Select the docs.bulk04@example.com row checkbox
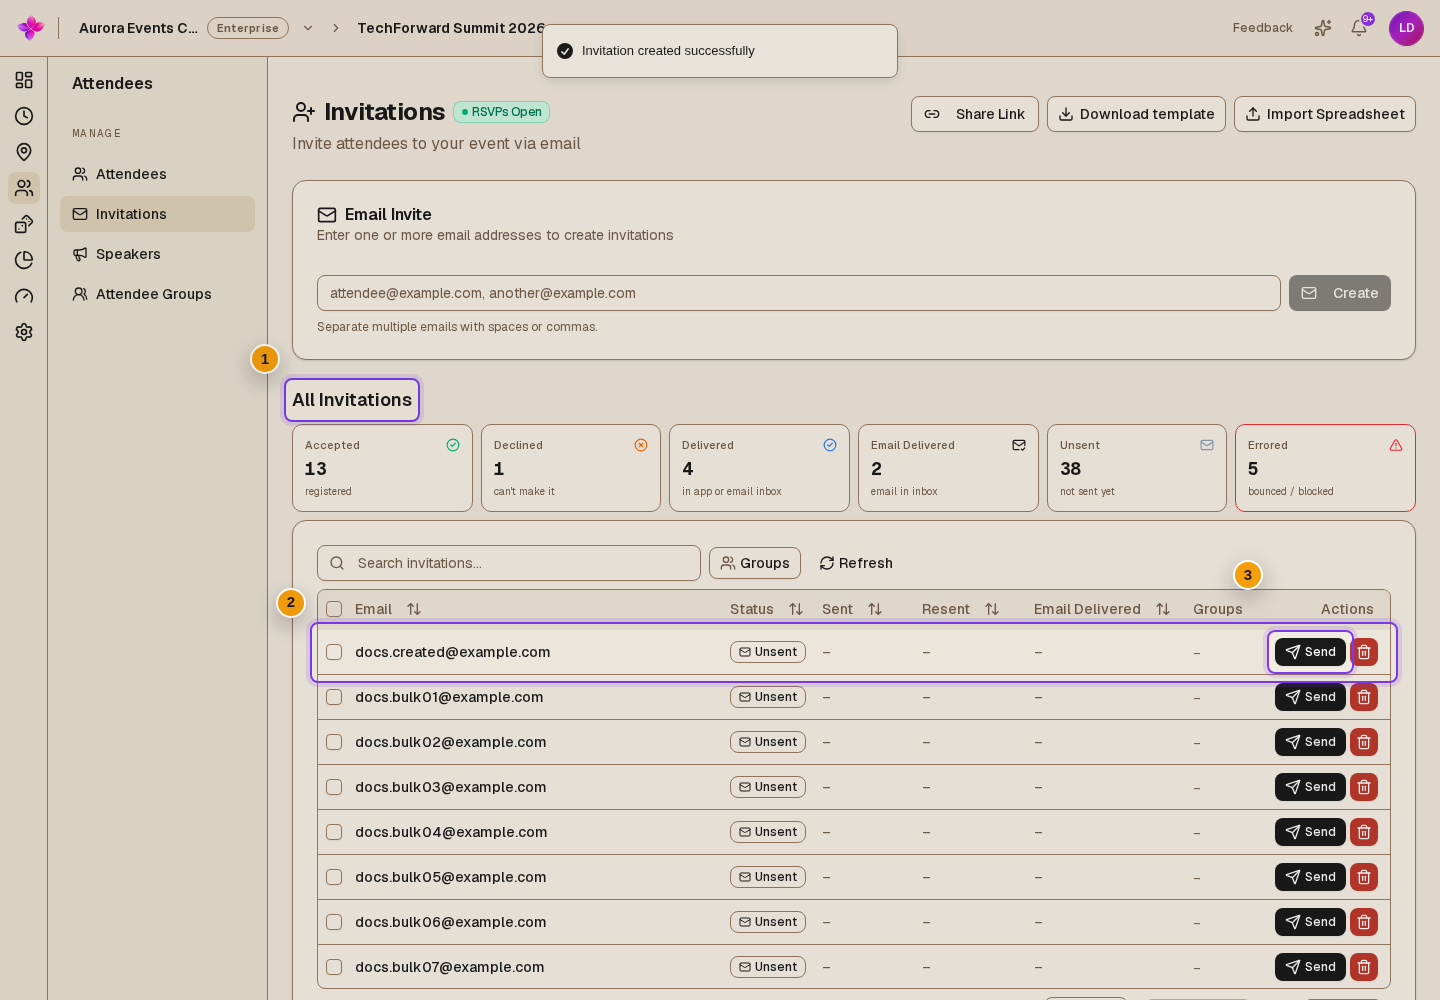 click(x=334, y=832)
